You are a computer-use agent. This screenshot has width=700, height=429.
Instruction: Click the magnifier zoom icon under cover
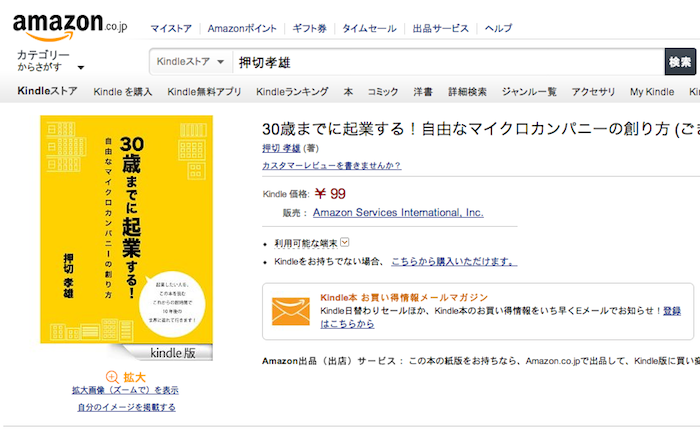[112, 377]
